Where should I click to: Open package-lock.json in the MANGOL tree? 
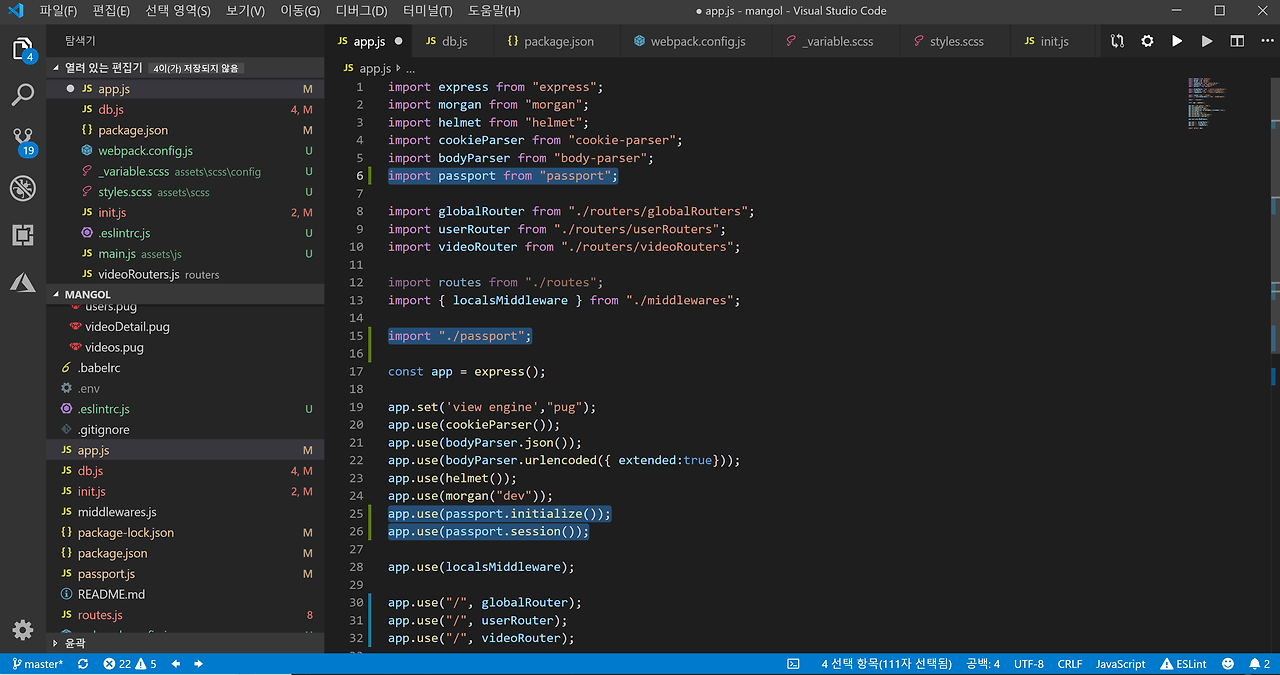[185, 533]
